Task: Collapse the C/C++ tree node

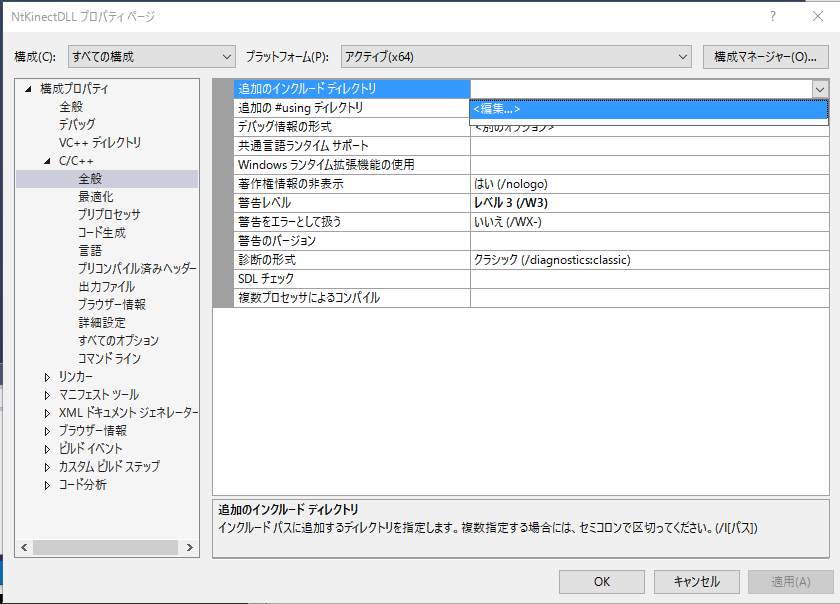Action: tap(47, 161)
